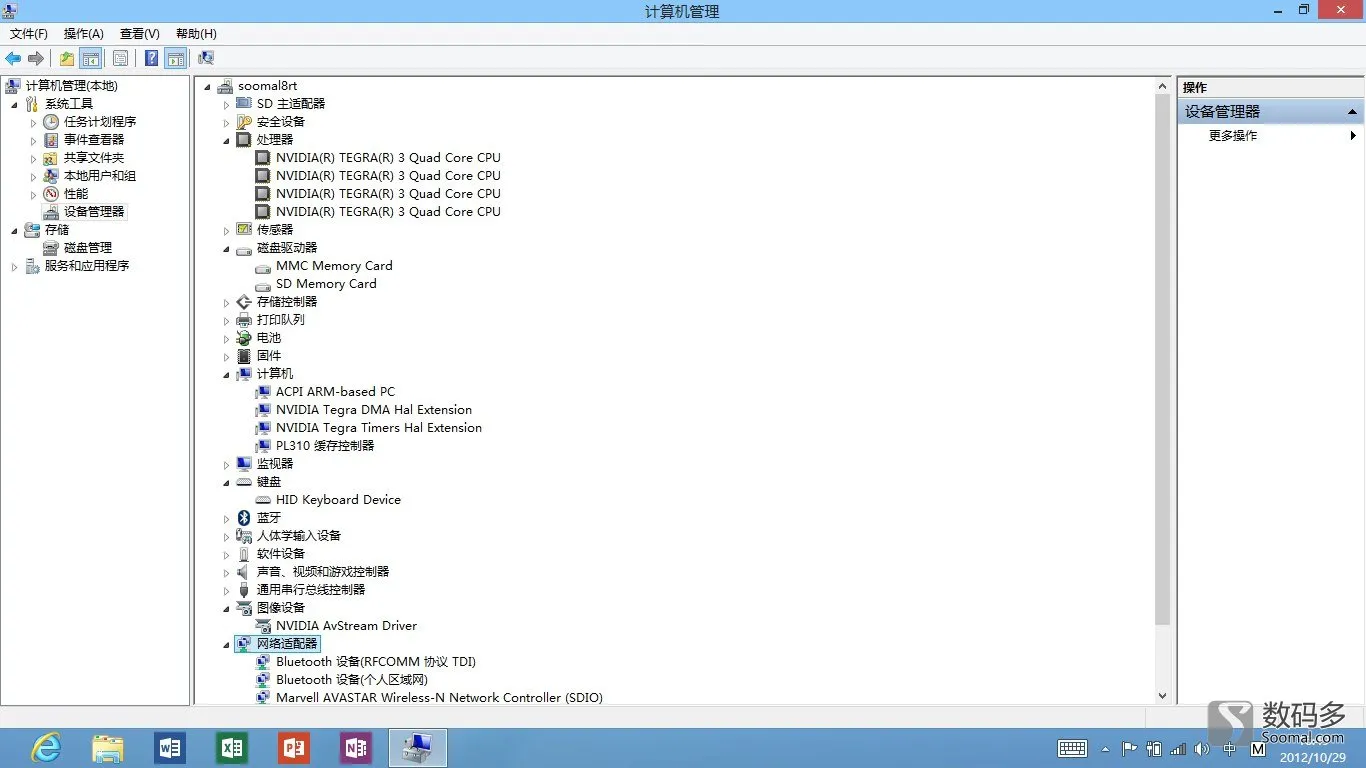Click the scroll down arrow of device list

[1162, 696]
